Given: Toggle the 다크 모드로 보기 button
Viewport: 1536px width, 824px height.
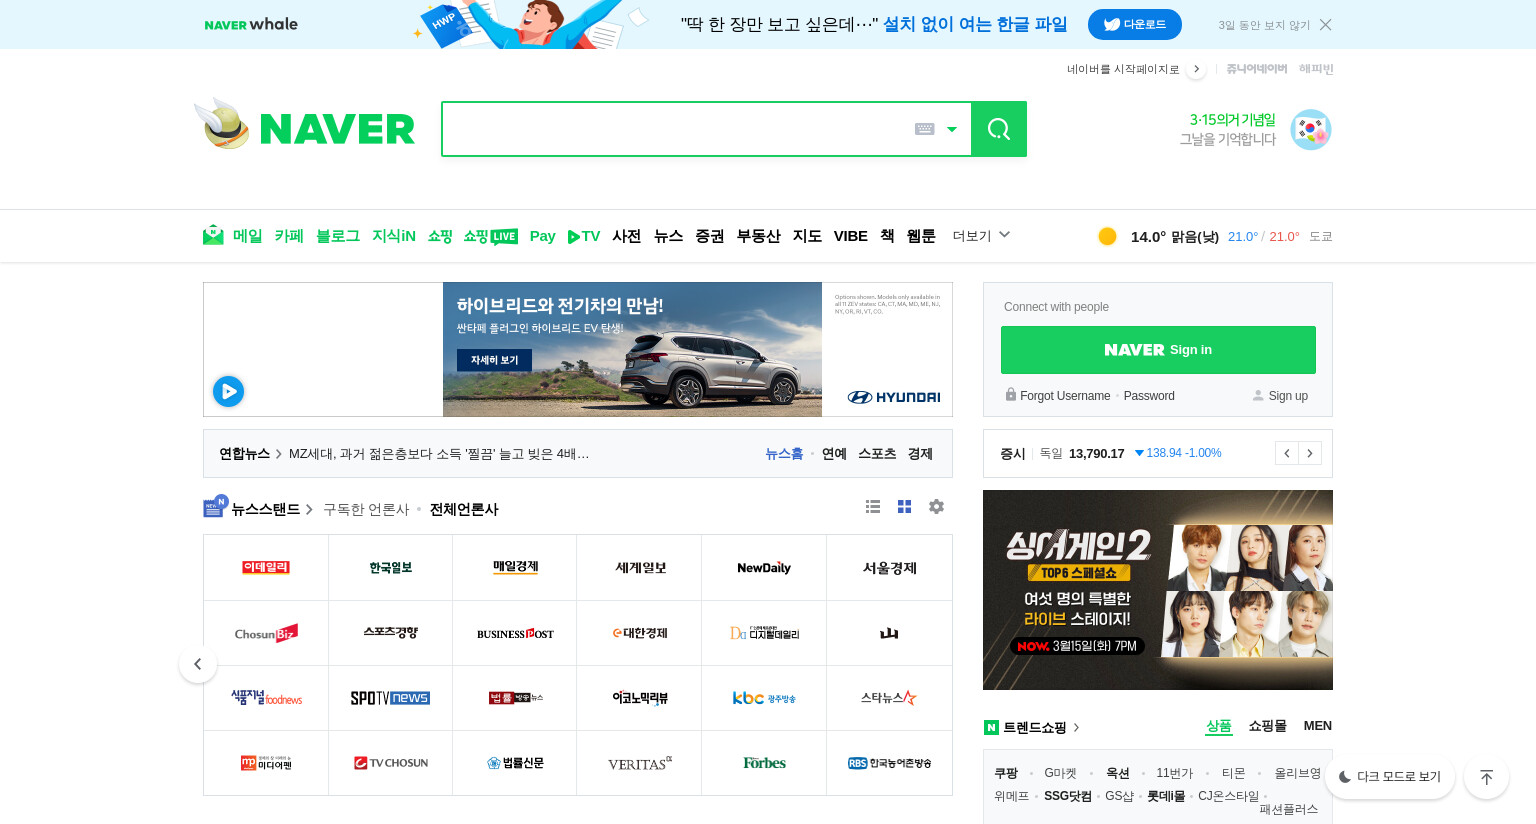Looking at the screenshot, I should click(1390, 776).
